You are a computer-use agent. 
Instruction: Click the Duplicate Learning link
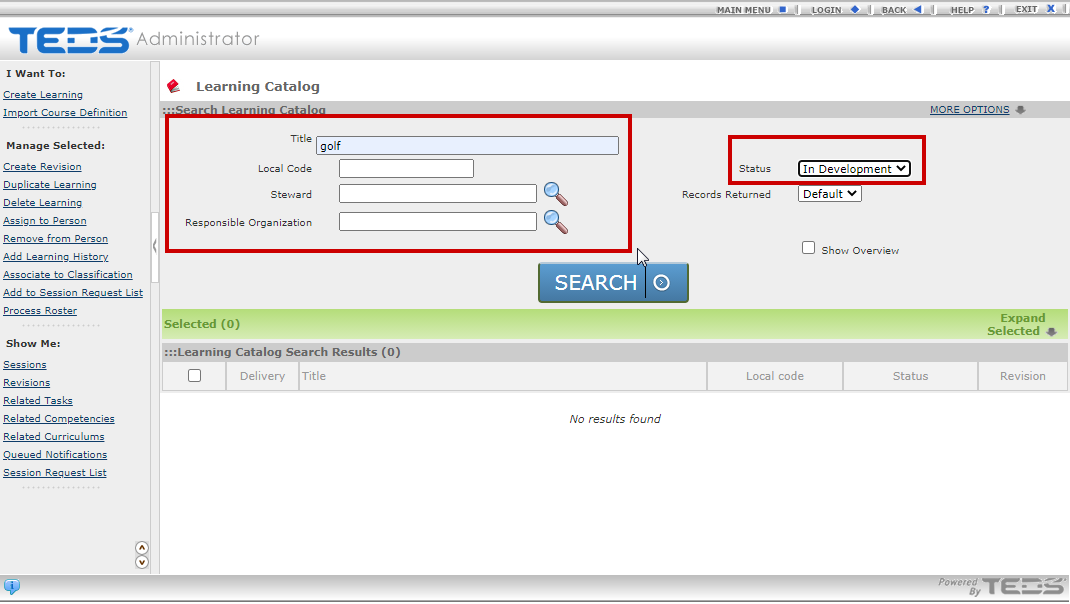coord(50,185)
